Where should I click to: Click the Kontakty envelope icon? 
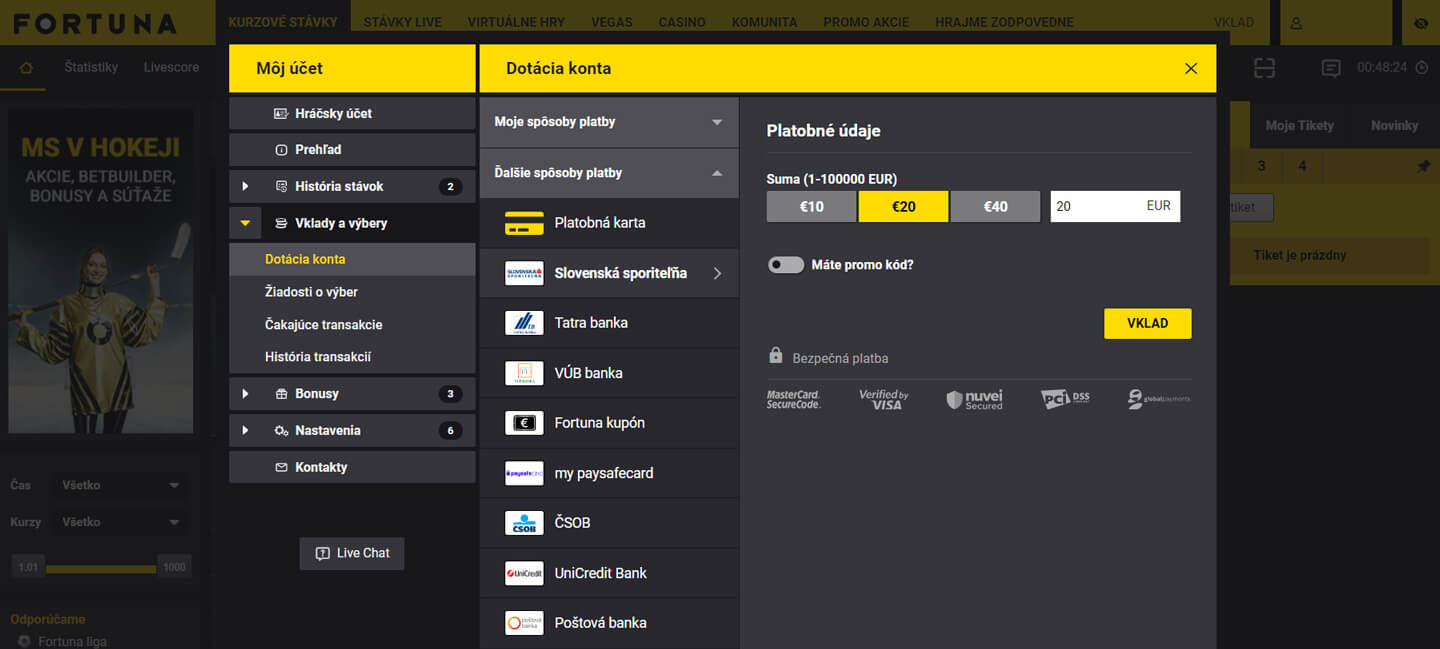click(281, 468)
